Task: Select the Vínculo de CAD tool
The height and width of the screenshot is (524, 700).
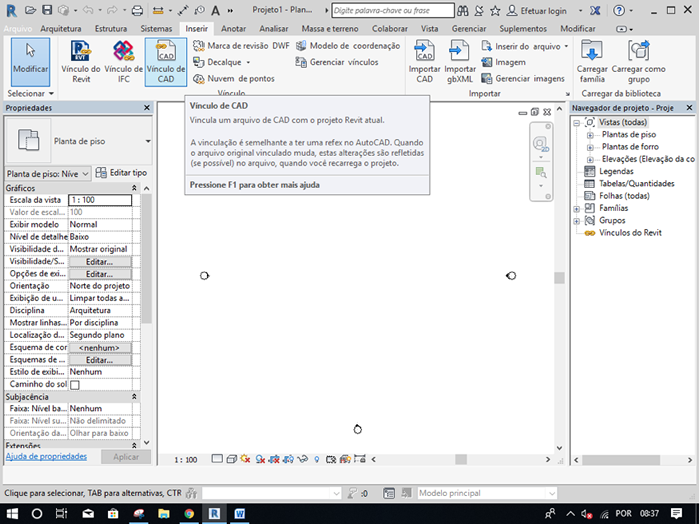Action: pos(166,62)
